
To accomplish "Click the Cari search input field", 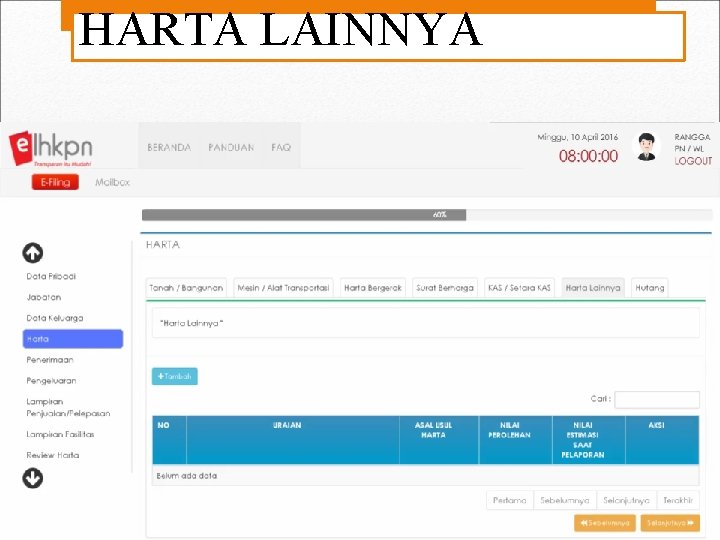I will coord(657,399).
